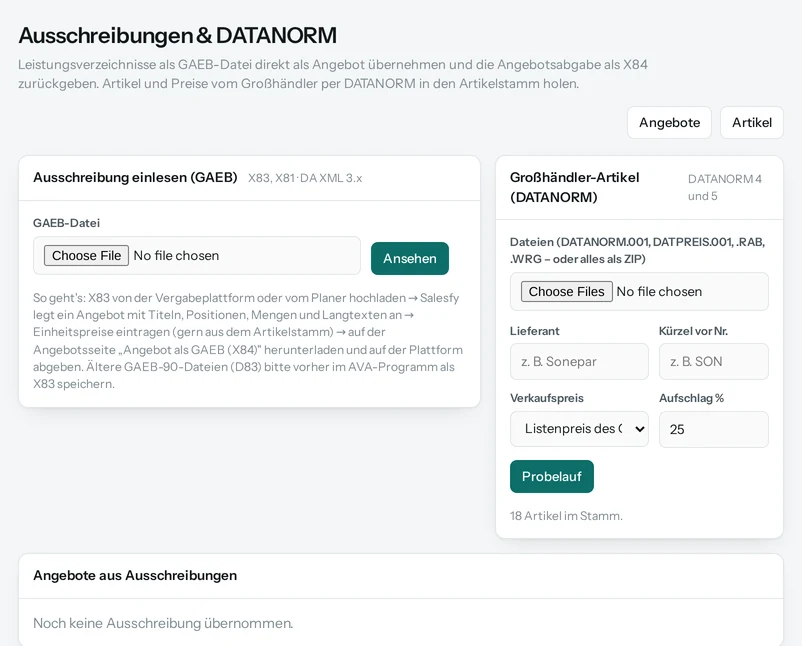Open the Angebote page button
The width and height of the screenshot is (802, 646).
(669, 123)
